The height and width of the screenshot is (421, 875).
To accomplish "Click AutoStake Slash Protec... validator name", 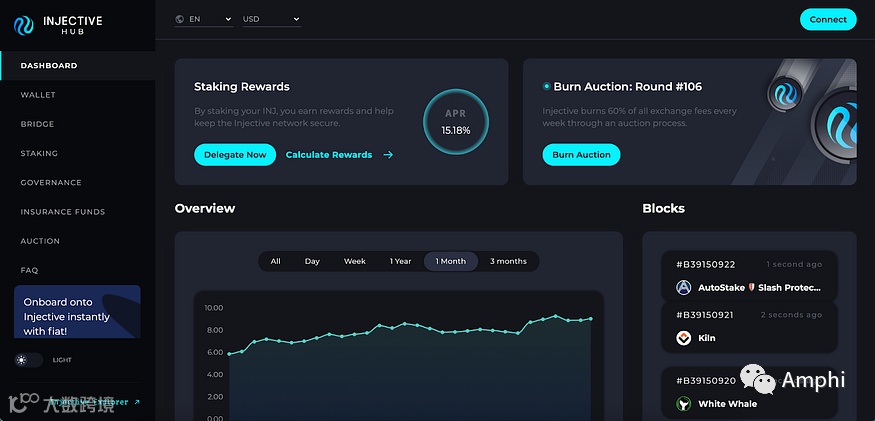I will point(759,288).
